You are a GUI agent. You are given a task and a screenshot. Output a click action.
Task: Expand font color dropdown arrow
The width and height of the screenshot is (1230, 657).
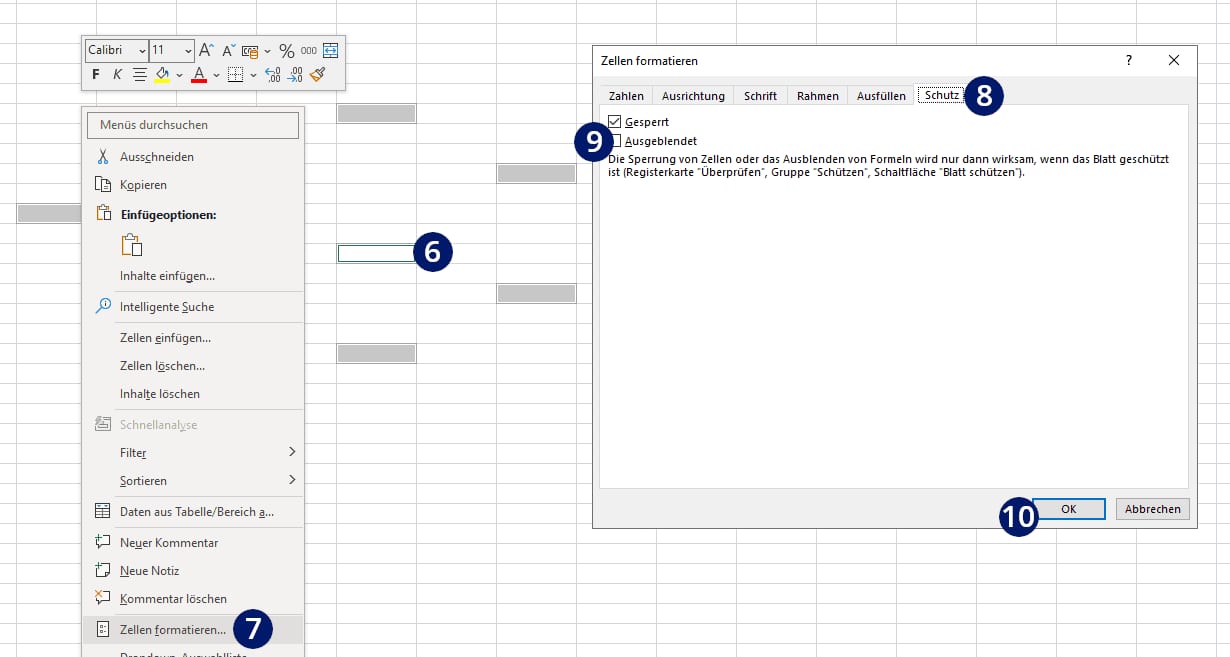216,75
